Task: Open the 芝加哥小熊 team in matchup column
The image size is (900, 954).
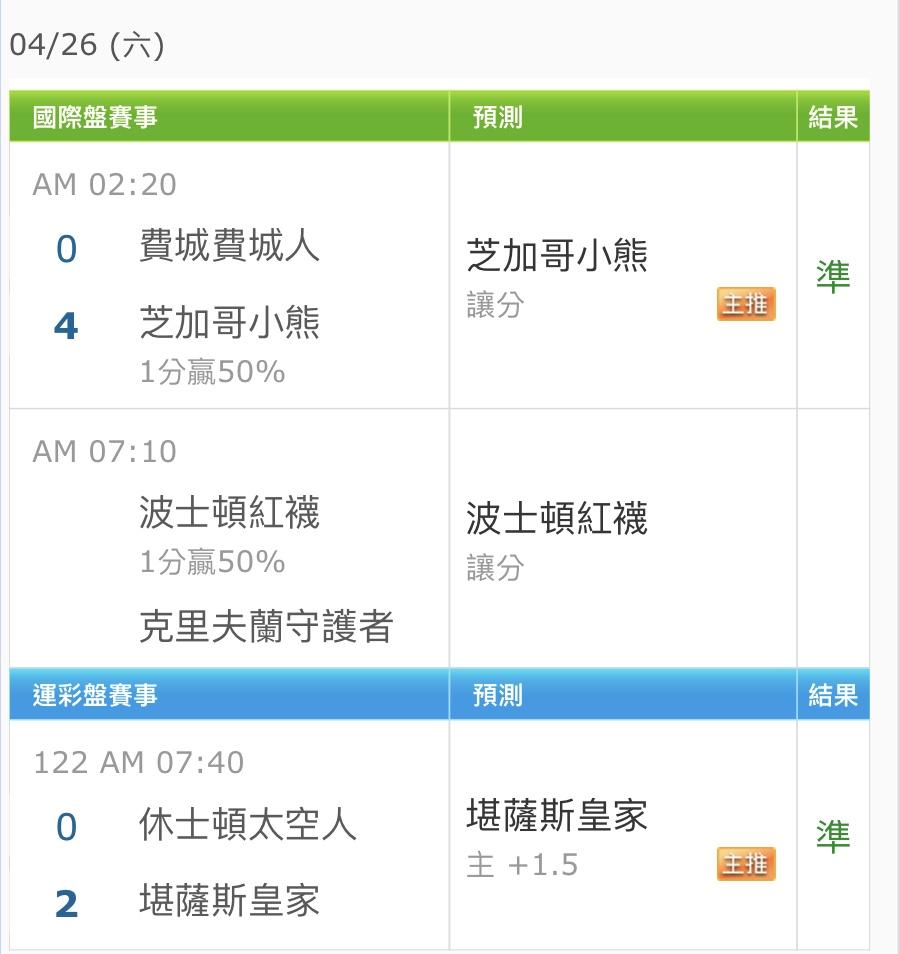Action: (x=229, y=322)
